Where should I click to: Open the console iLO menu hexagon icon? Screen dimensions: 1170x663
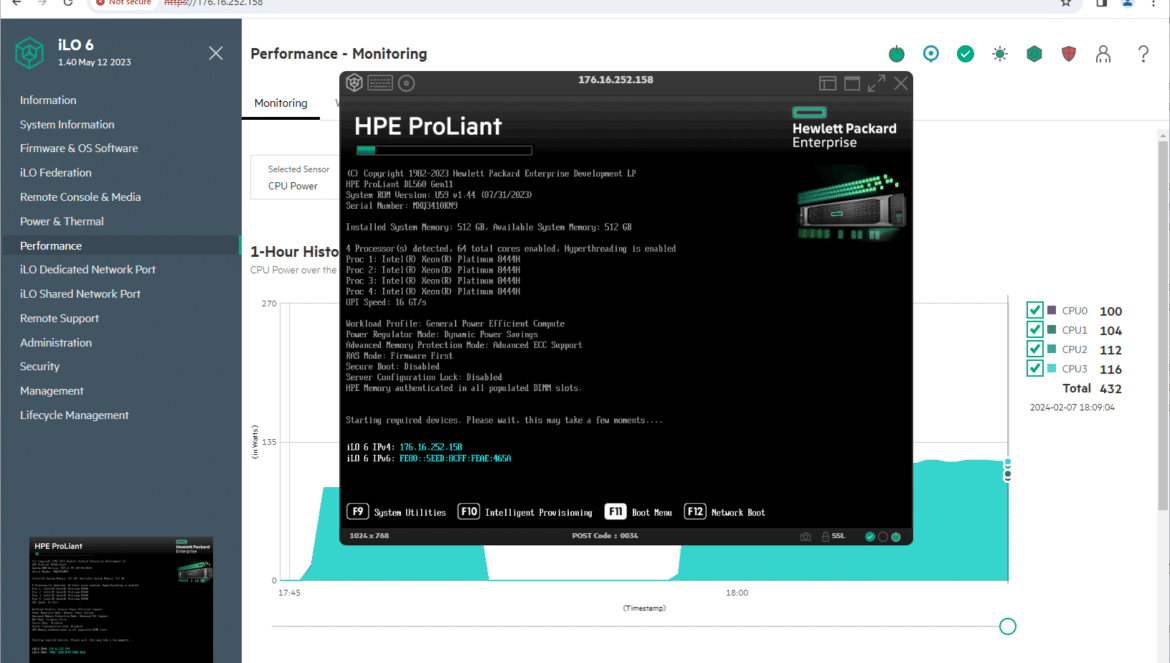[x=354, y=83]
